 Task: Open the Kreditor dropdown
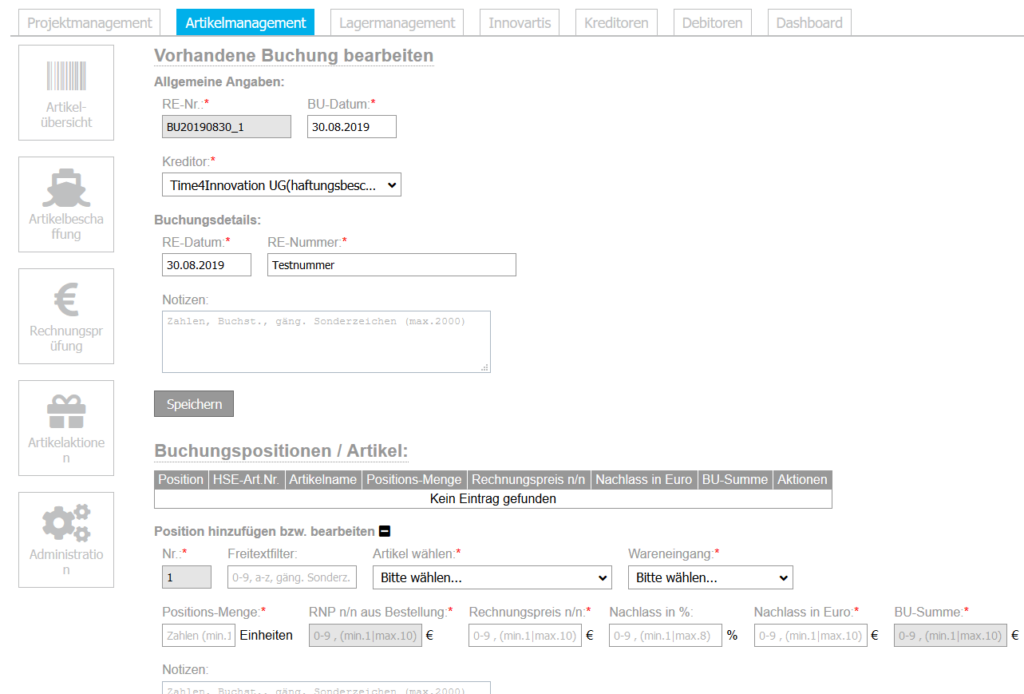[x=281, y=185]
